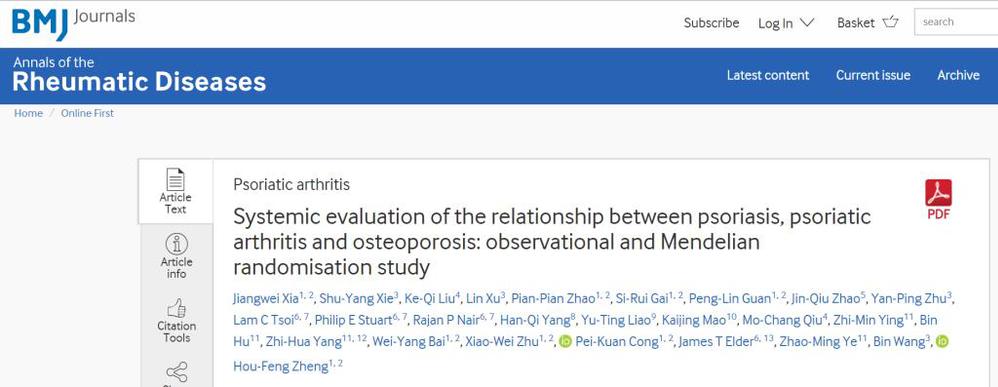Open the Article Text document icon

point(175,179)
